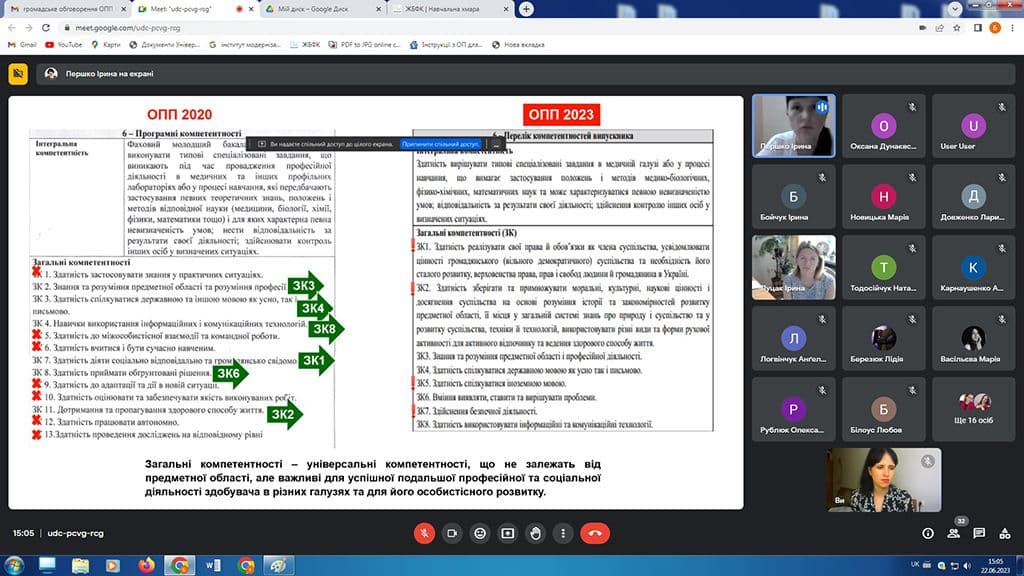Open Інструкції з ОП bookmark

point(445,45)
